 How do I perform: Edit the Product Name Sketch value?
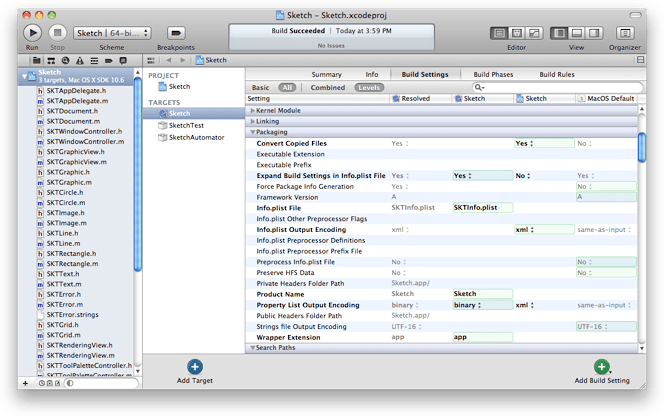click(482, 294)
